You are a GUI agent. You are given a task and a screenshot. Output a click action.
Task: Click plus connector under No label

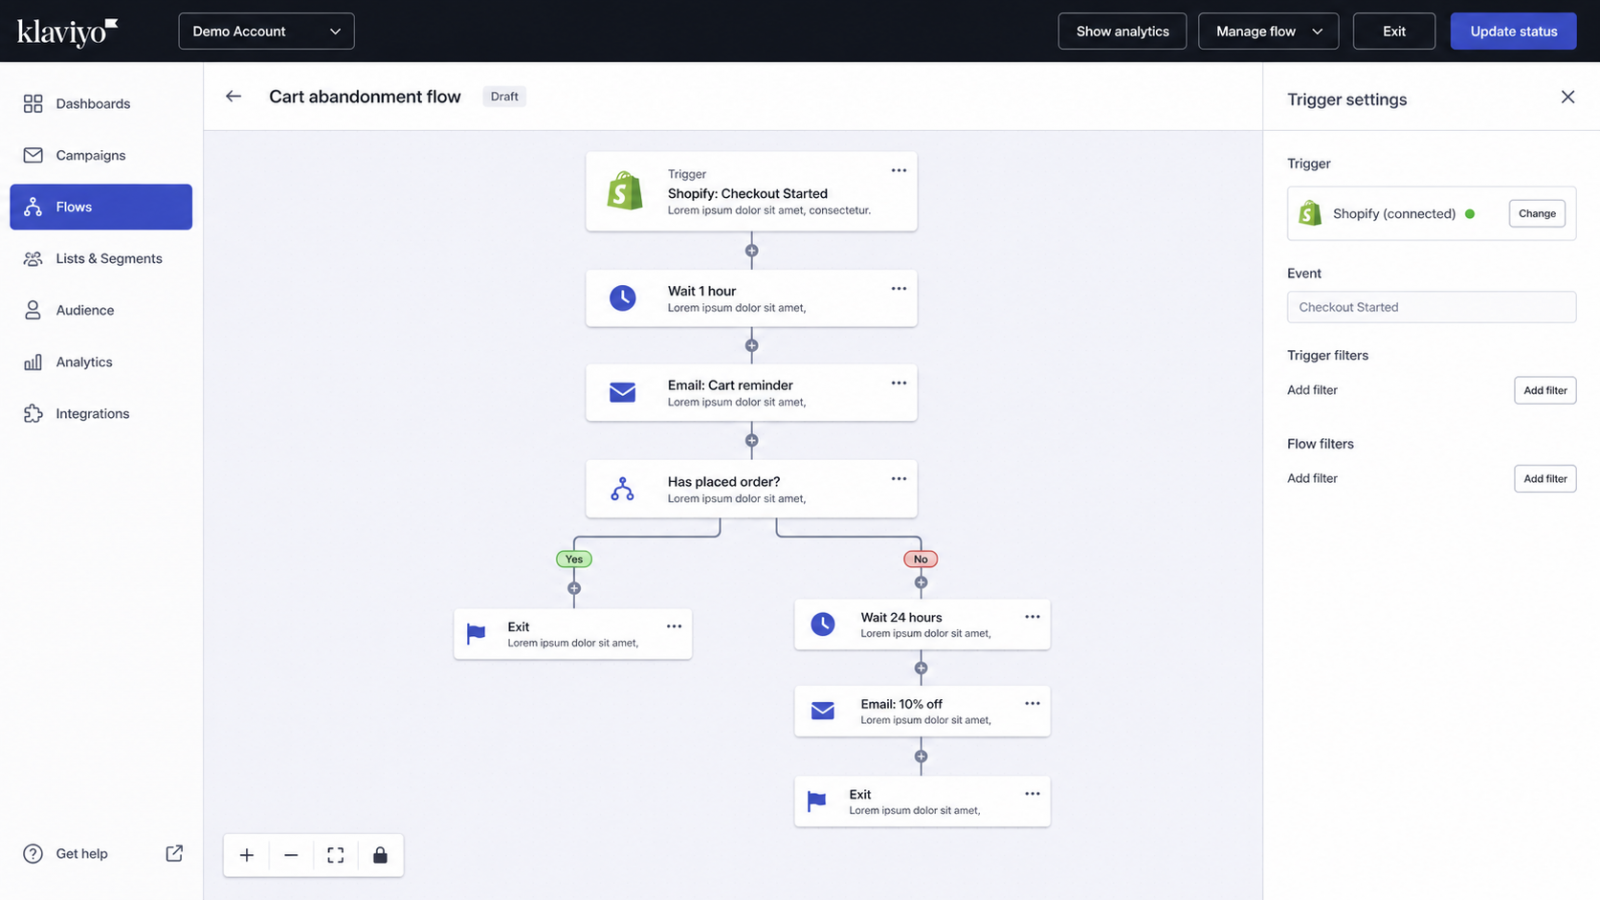click(x=921, y=582)
